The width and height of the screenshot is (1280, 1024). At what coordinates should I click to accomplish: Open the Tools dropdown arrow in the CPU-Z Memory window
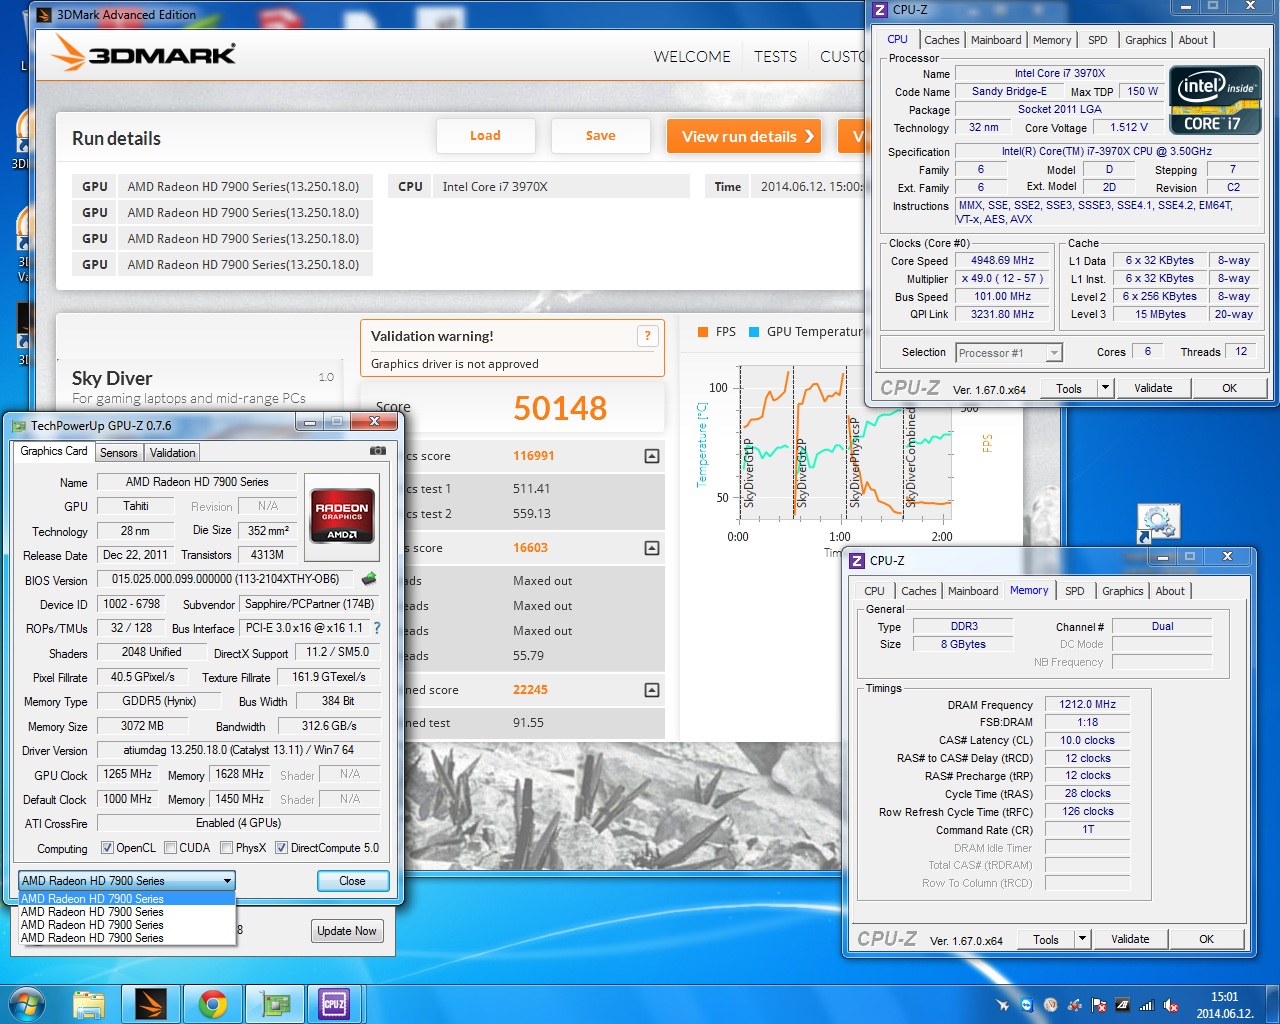[x=1082, y=939]
